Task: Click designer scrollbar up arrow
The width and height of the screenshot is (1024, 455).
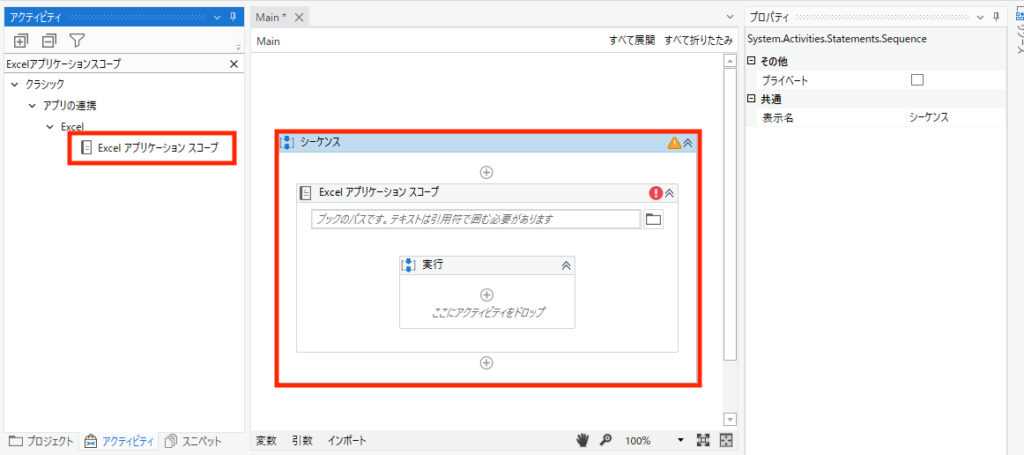Action: pos(730,61)
